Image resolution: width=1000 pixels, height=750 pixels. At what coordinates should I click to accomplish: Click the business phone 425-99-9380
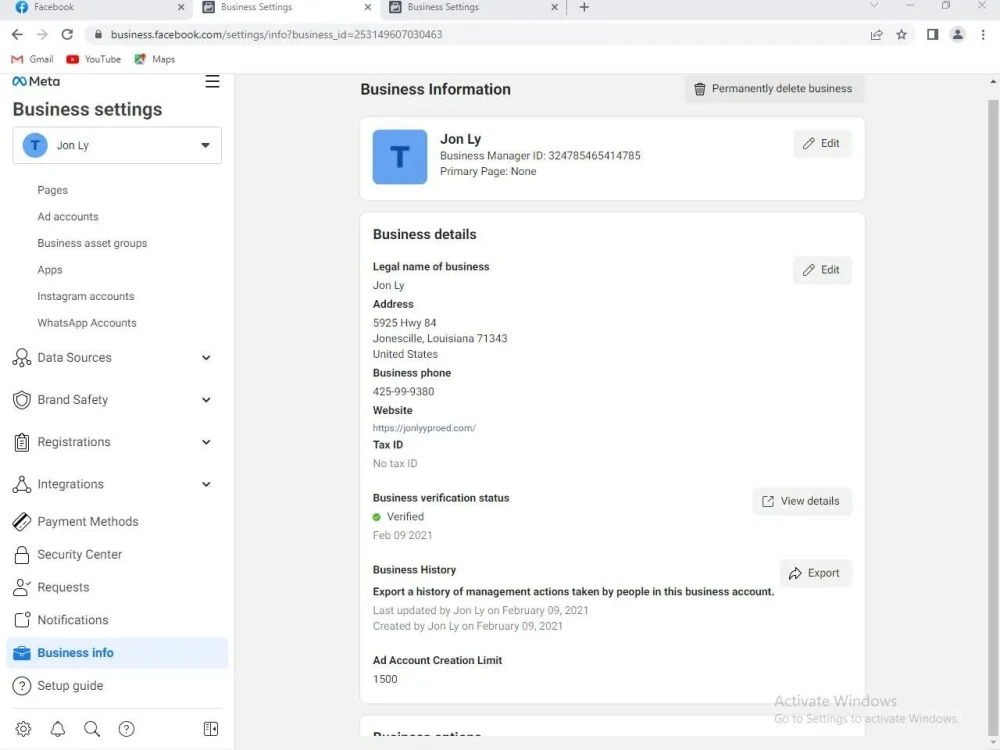[403, 392]
